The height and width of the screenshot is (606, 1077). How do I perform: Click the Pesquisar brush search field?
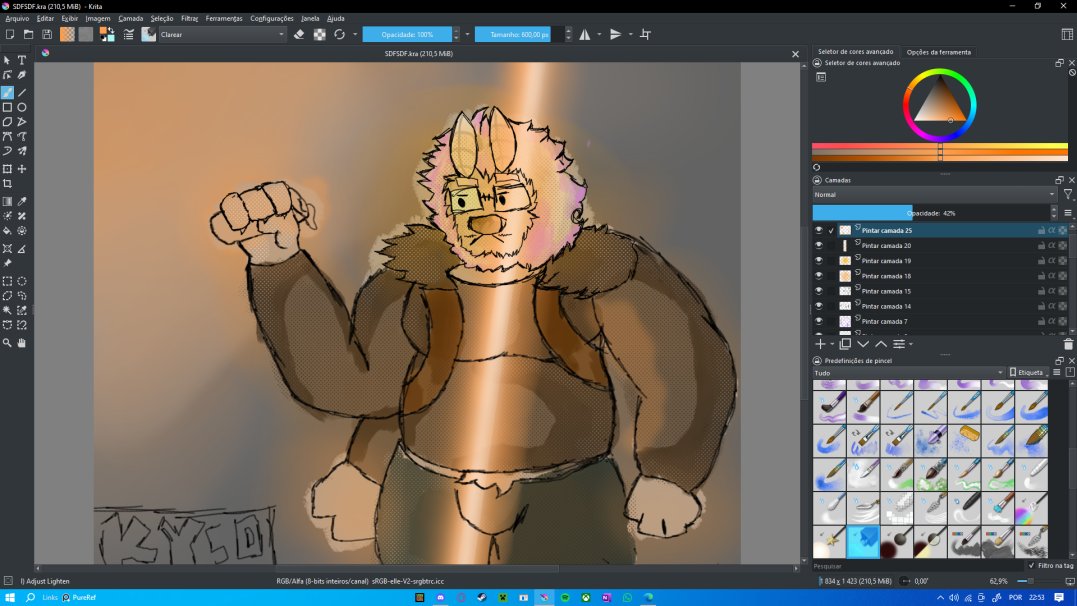[x=917, y=566]
